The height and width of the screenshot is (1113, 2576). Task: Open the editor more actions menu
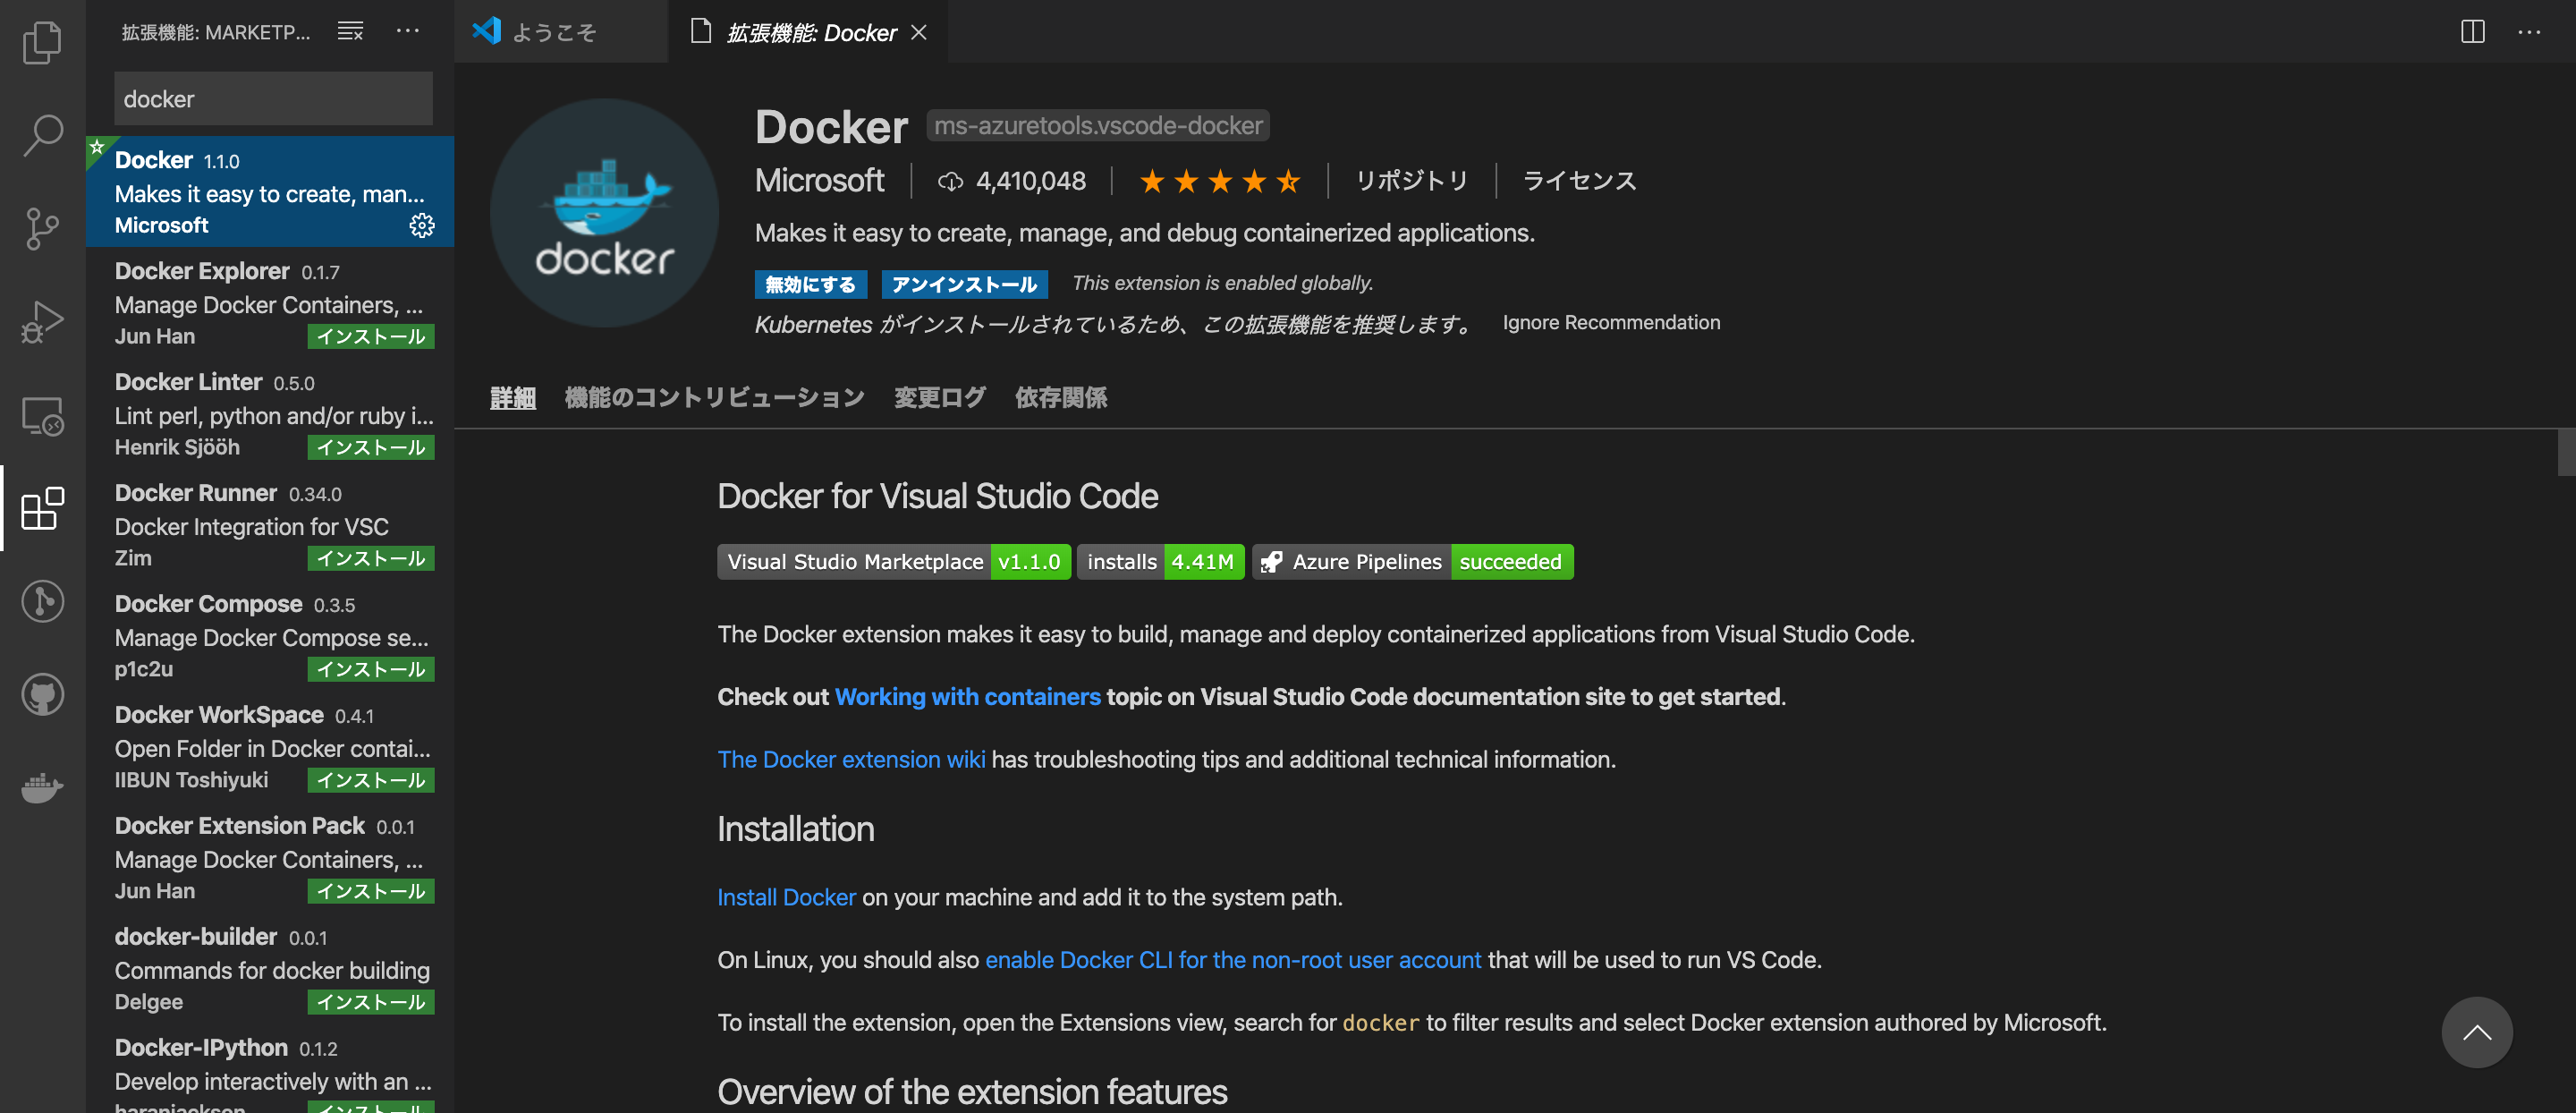(x=2530, y=31)
